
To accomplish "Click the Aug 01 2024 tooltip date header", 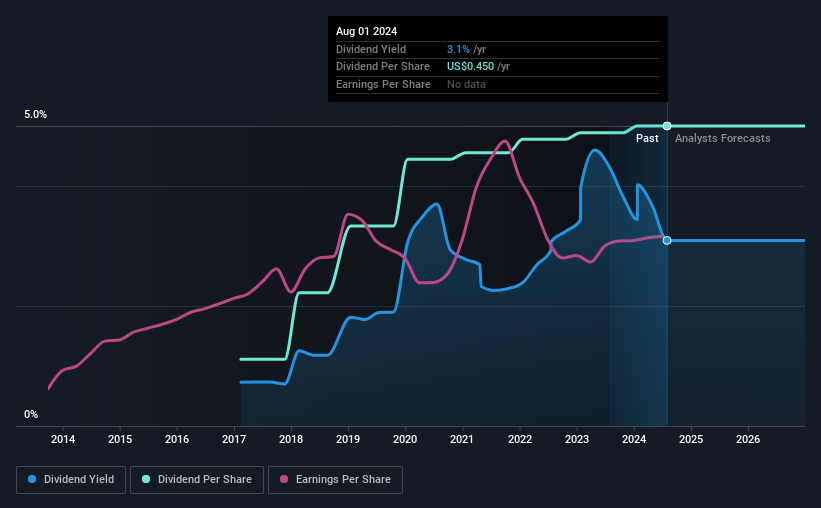I will tap(367, 31).
